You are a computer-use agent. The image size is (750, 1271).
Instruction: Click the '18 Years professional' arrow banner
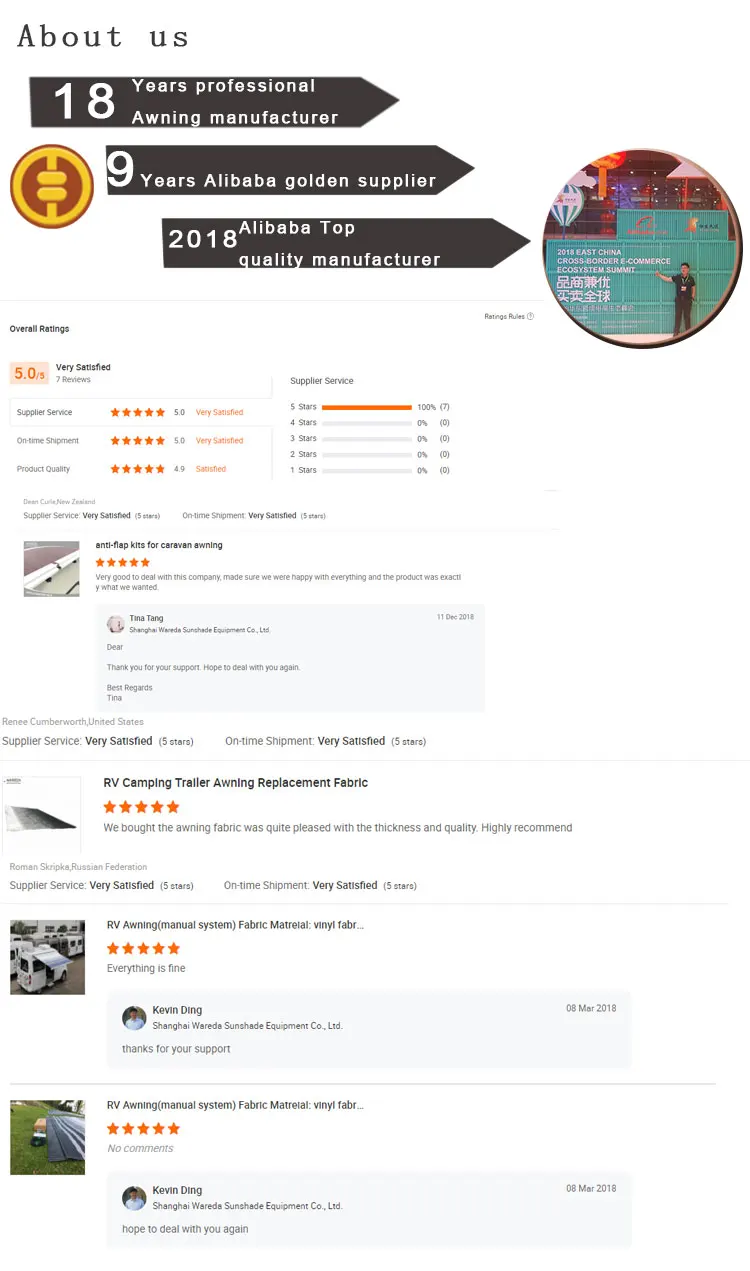[214, 101]
